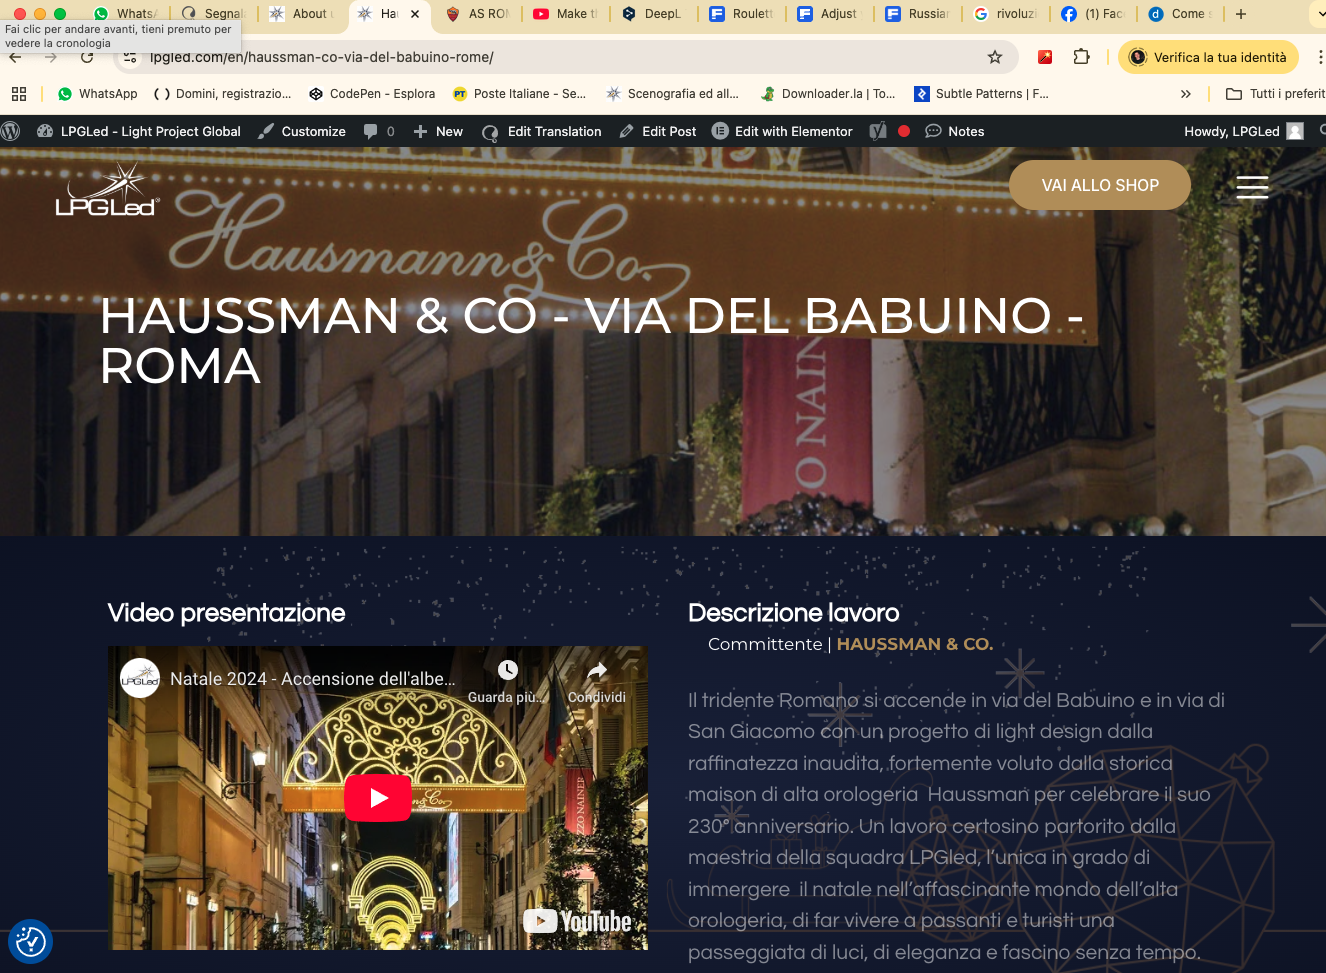Screen dimensions: 1326x973
Task: Open LPGLed - Light Project Global dashboard
Action: click(139, 131)
